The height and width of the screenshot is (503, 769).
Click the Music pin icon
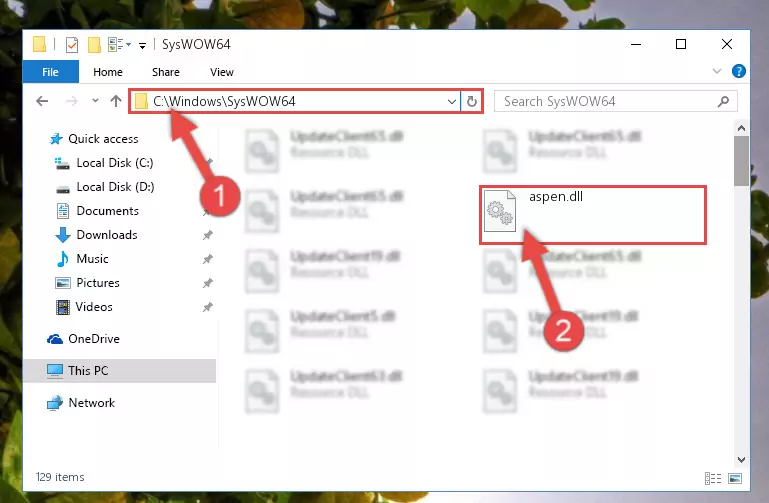point(207,259)
